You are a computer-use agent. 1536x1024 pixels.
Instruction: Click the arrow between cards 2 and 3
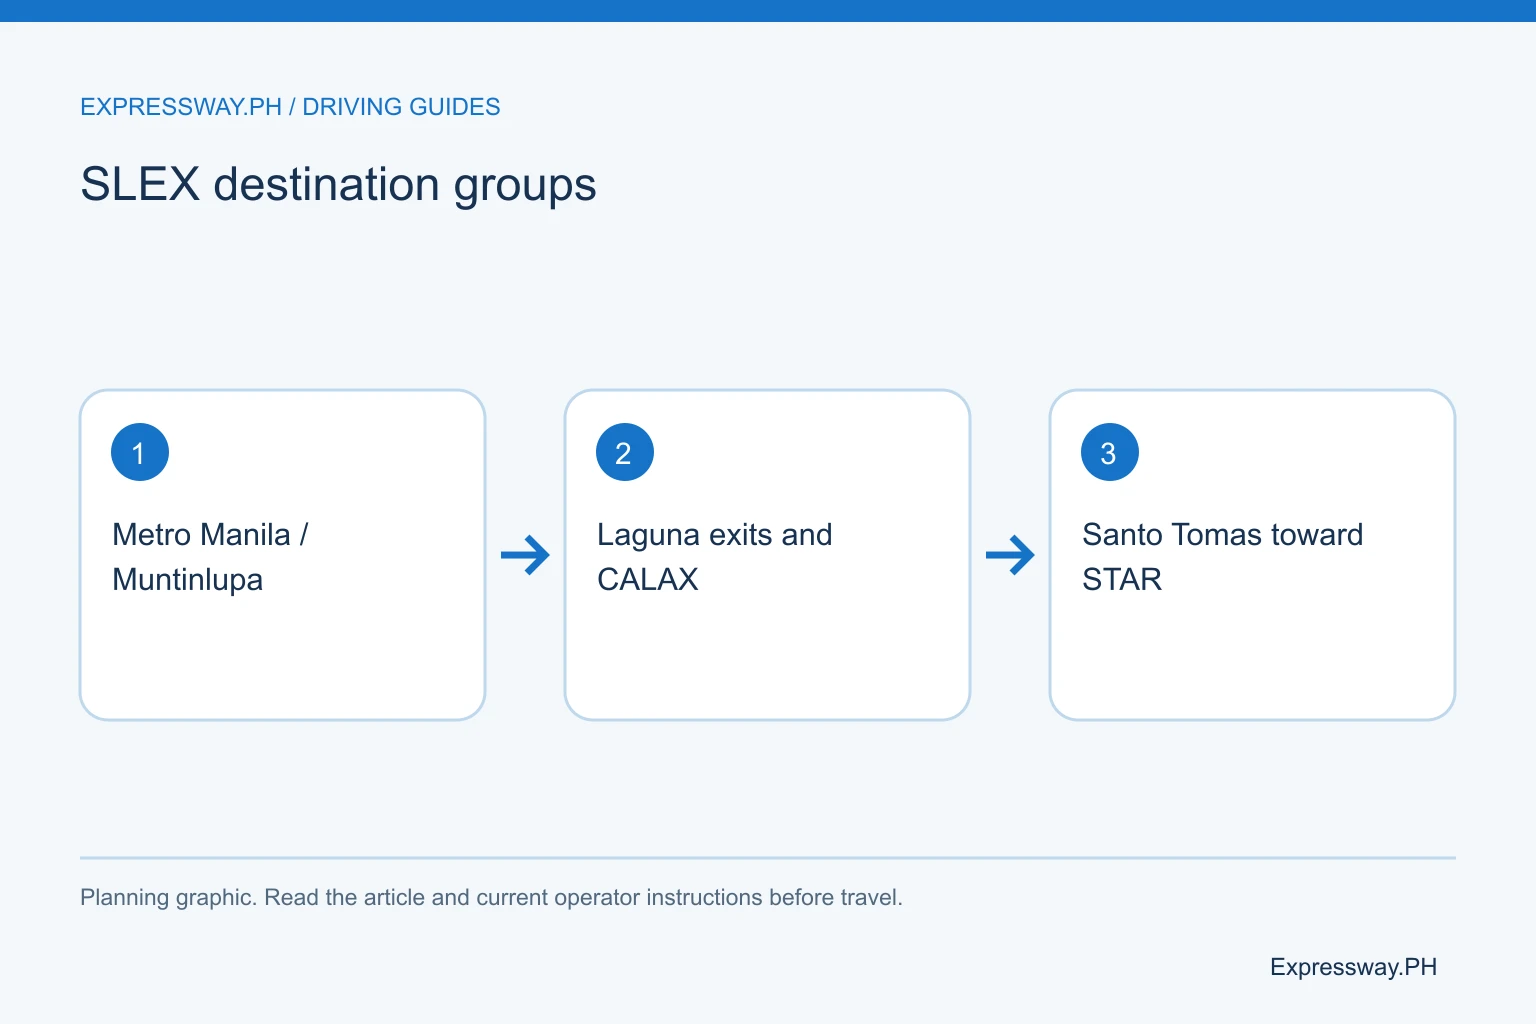[x=1010, y=555]
